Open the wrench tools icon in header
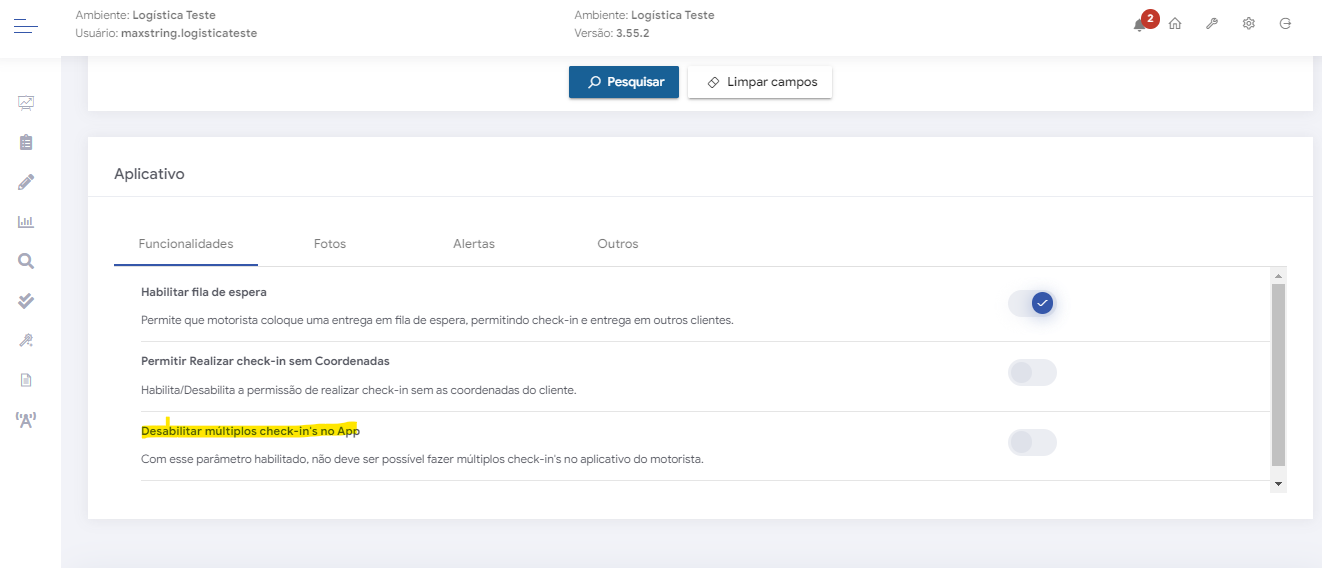 coord(1212,24)
